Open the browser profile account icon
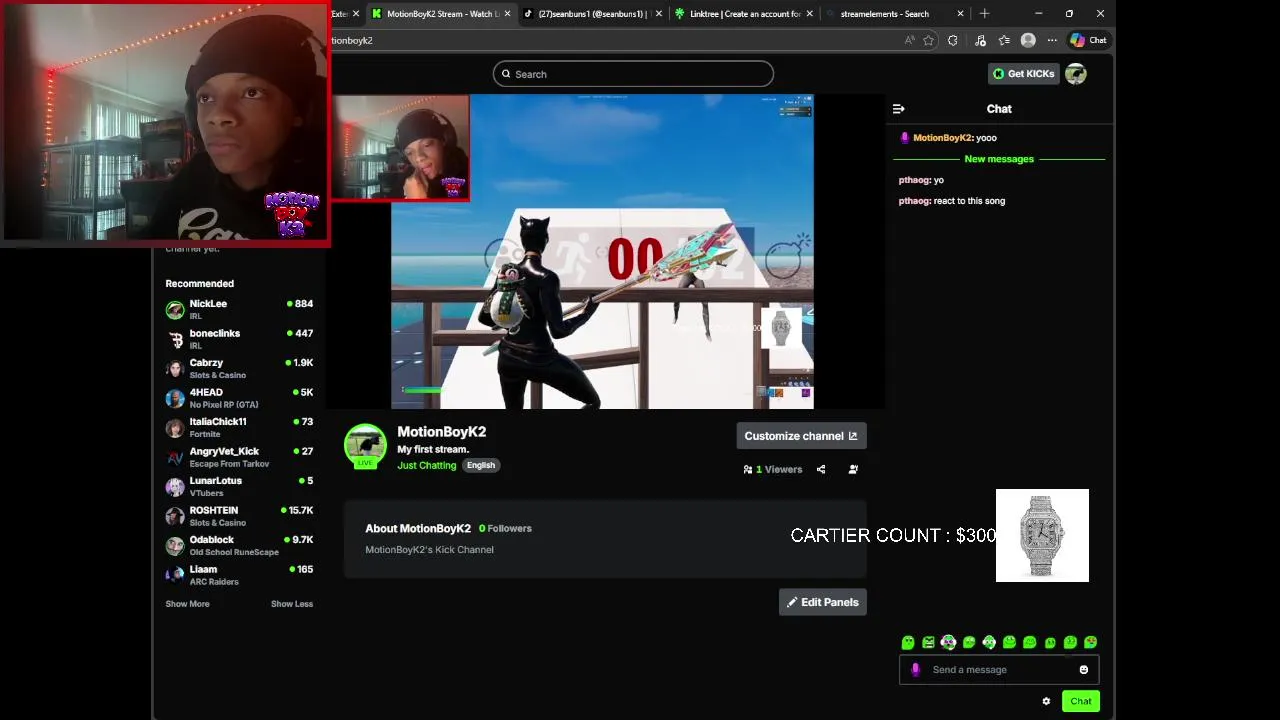The width and height of the screenshot is (1280, 720). click(x=1028, y=40)
